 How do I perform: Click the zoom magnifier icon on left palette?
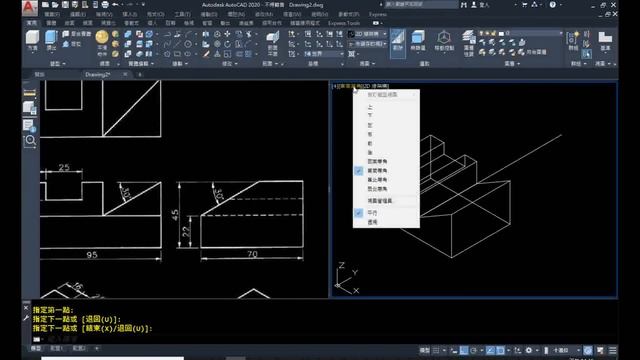[30, 141]
